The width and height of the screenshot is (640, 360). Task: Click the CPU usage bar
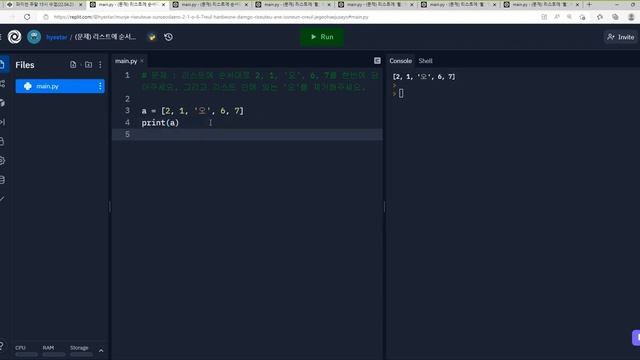click(x=26, y=354)
